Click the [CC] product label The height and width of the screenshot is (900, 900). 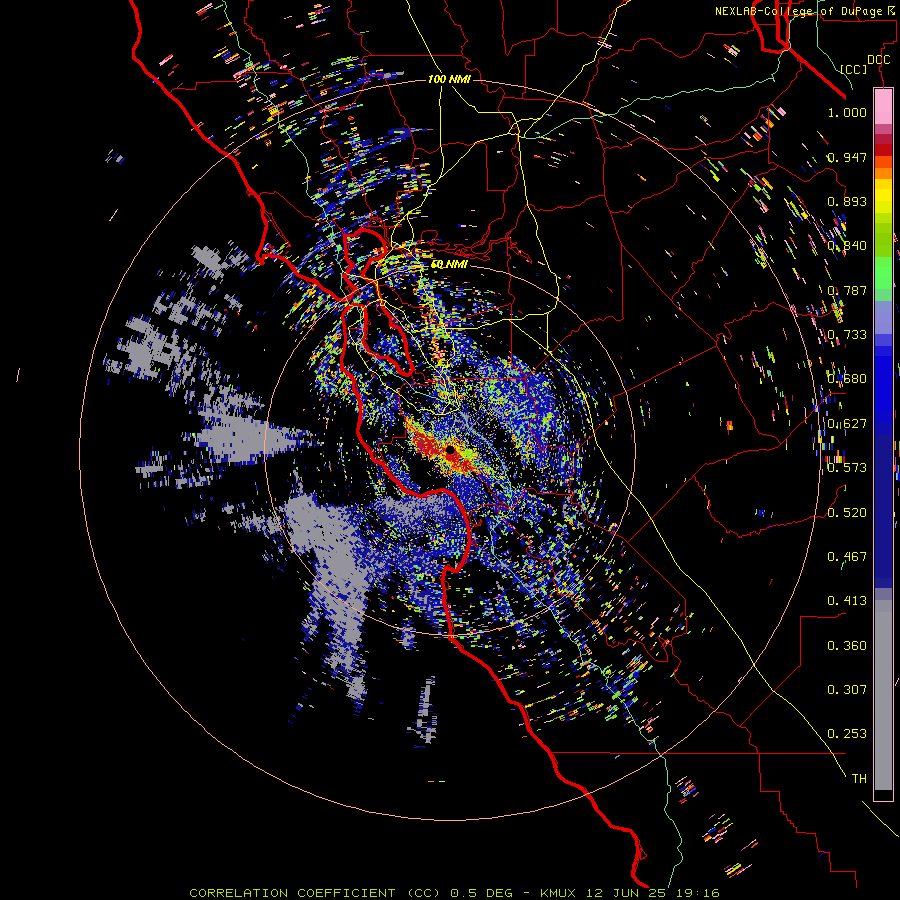click(x=854, y=69)
